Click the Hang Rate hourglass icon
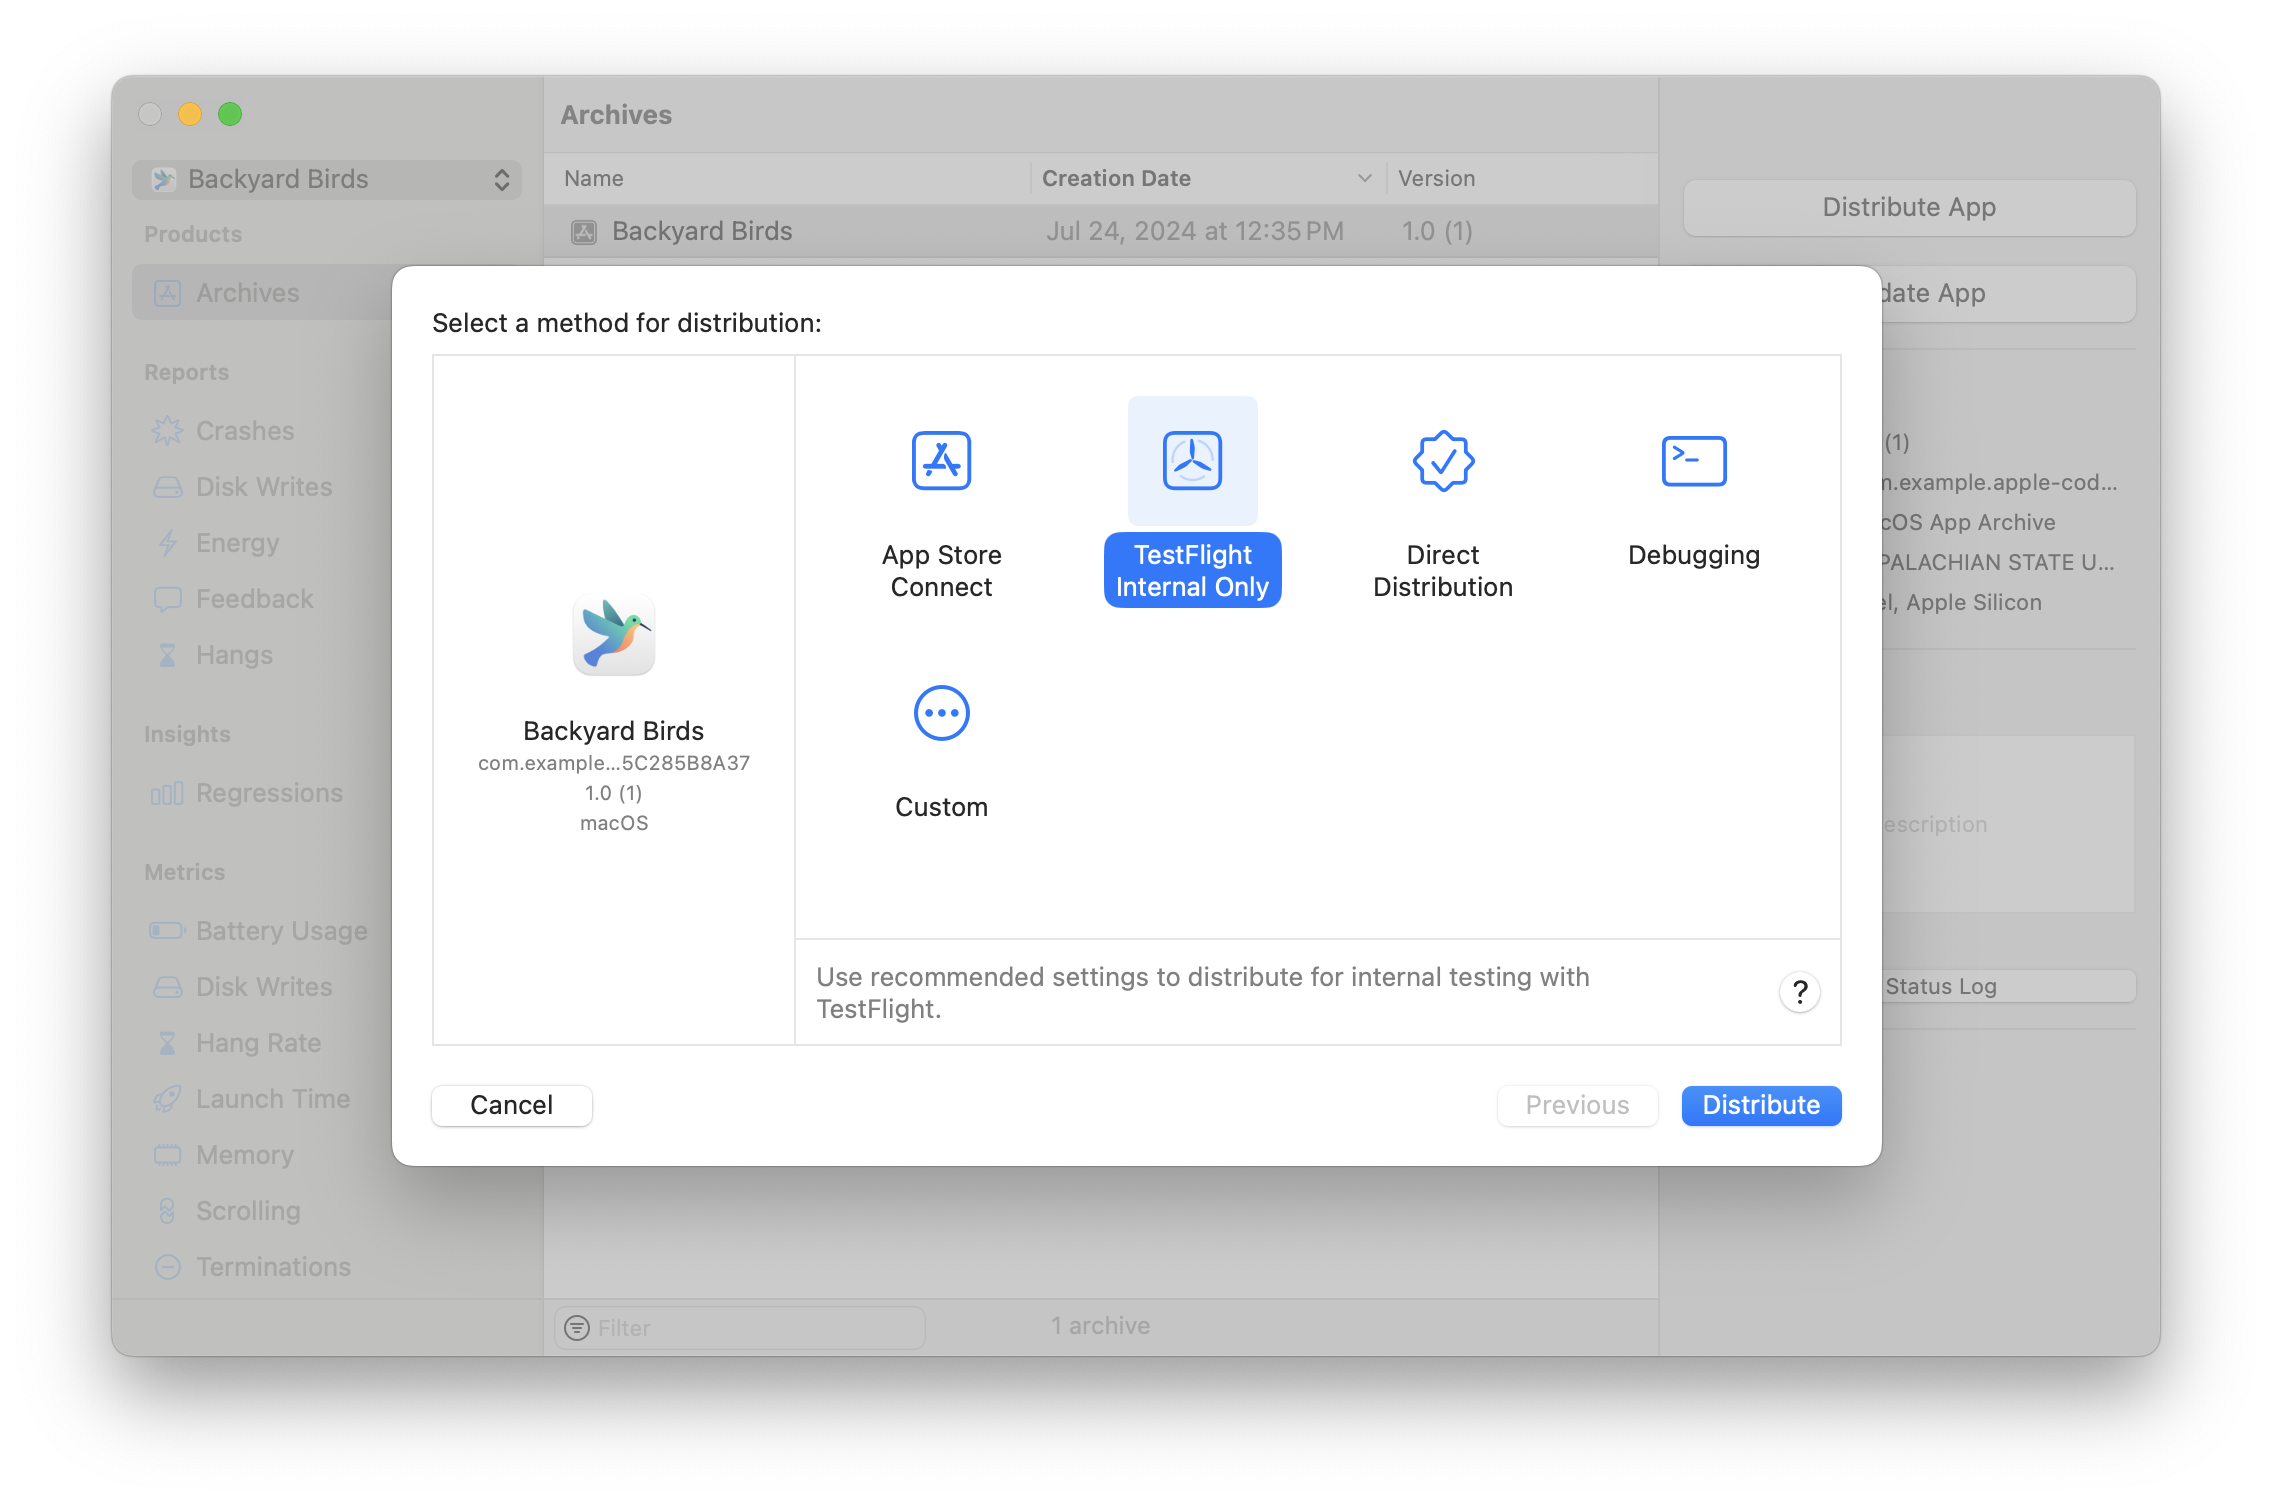2272x1504 pixels. pyautogui.click(x=167, y=1043)
